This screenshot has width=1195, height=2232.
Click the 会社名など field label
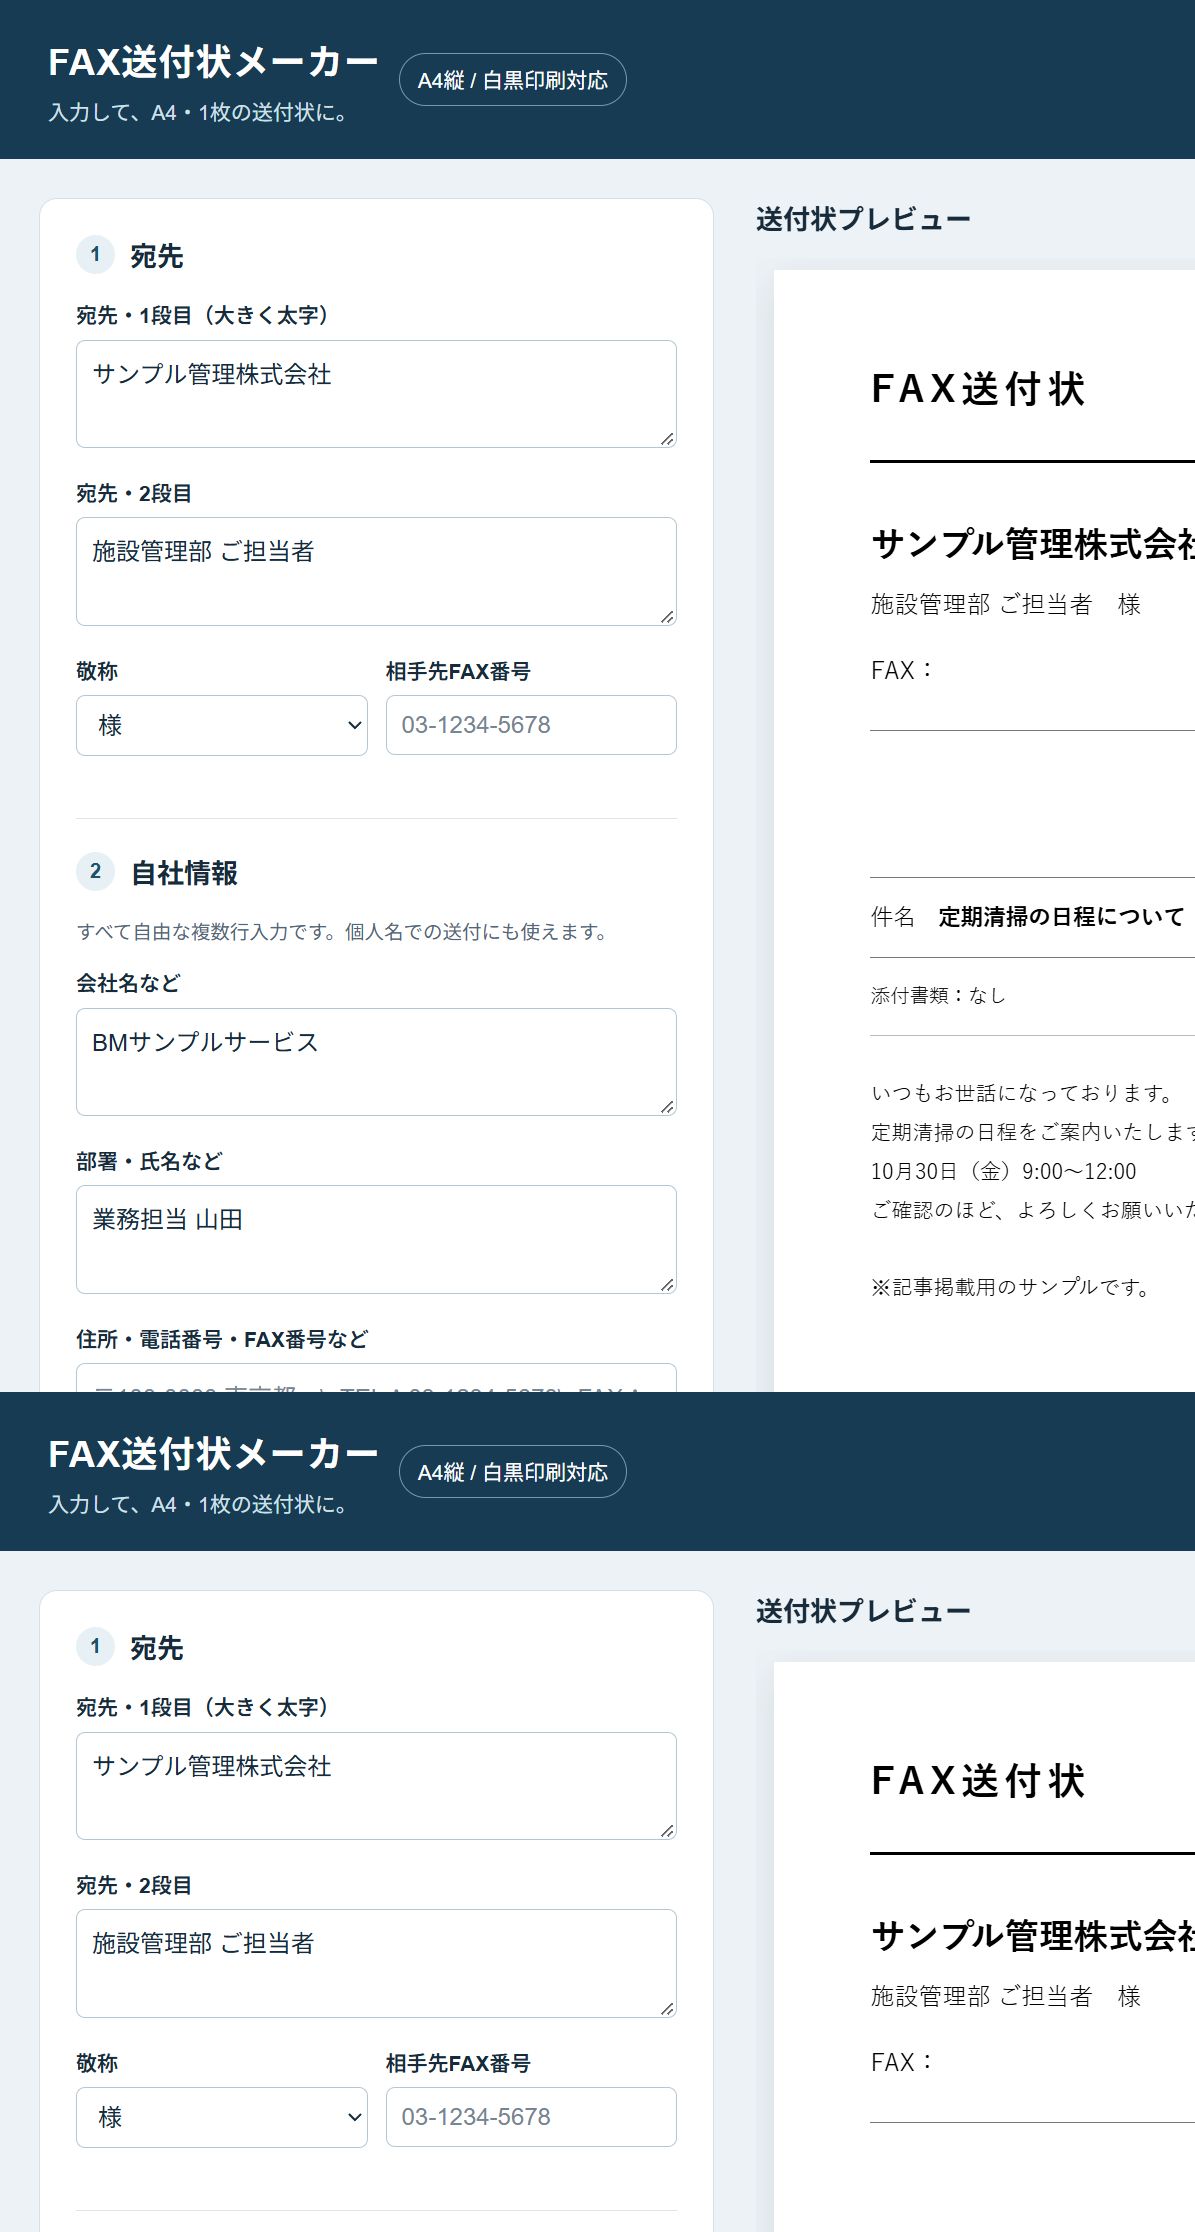[x=128, y=983]
